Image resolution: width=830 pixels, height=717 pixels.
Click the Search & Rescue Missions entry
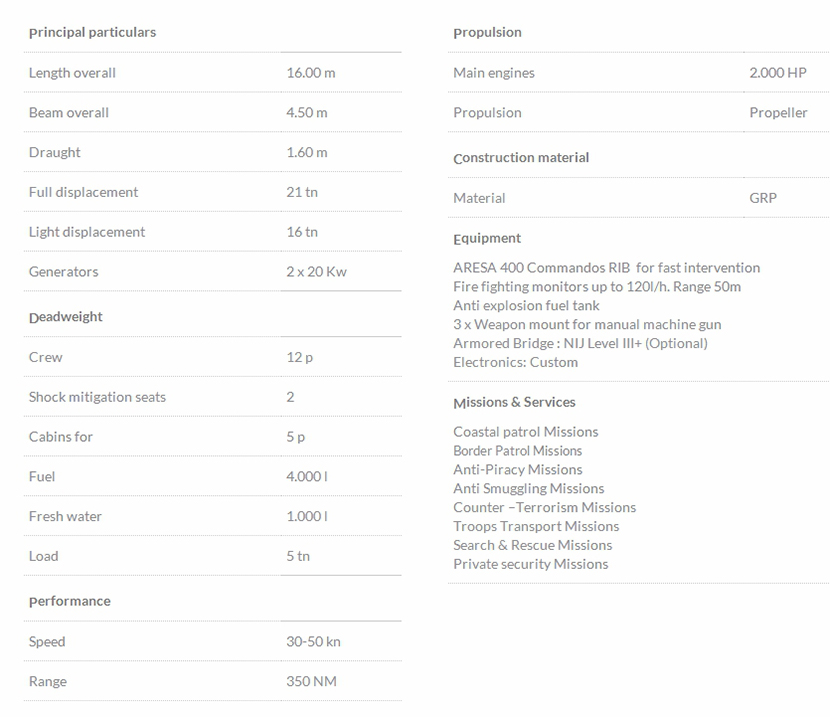click(x=532, y=545)
